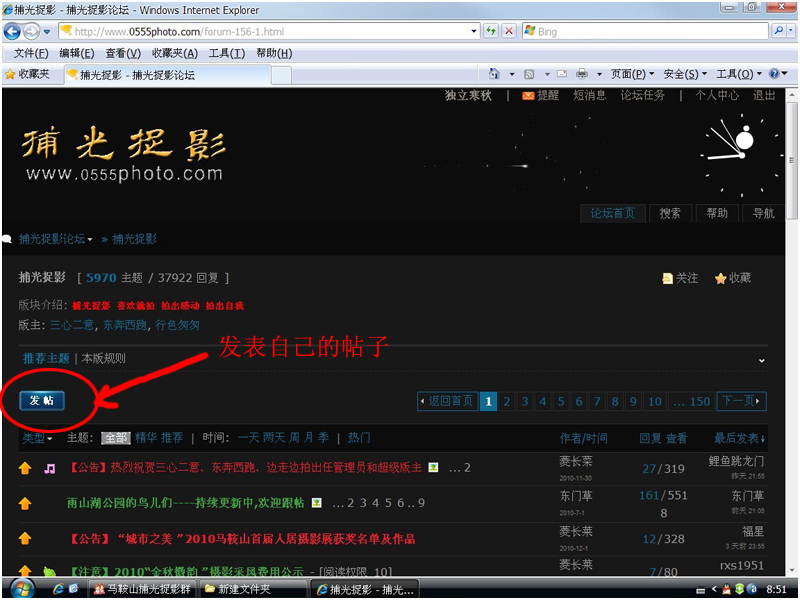Click the 推荐主题 tab link
The height and width of the screenshot is (600, 800).
(x=46, y=358)
